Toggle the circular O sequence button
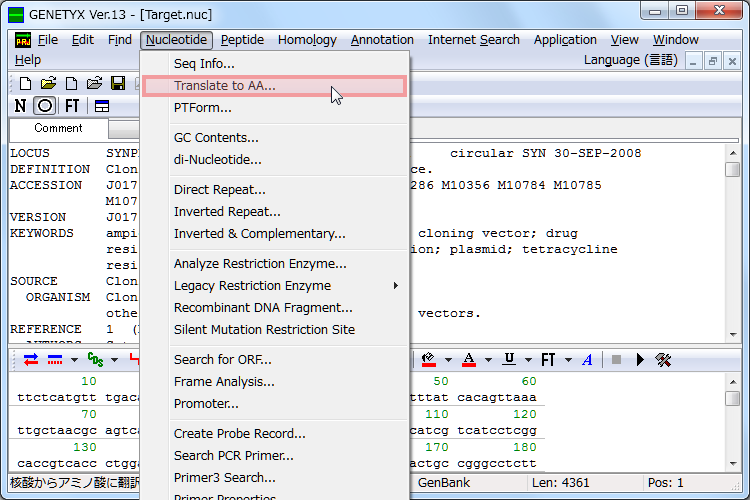This screenshot has height=500, width=750. click(44, 106)
